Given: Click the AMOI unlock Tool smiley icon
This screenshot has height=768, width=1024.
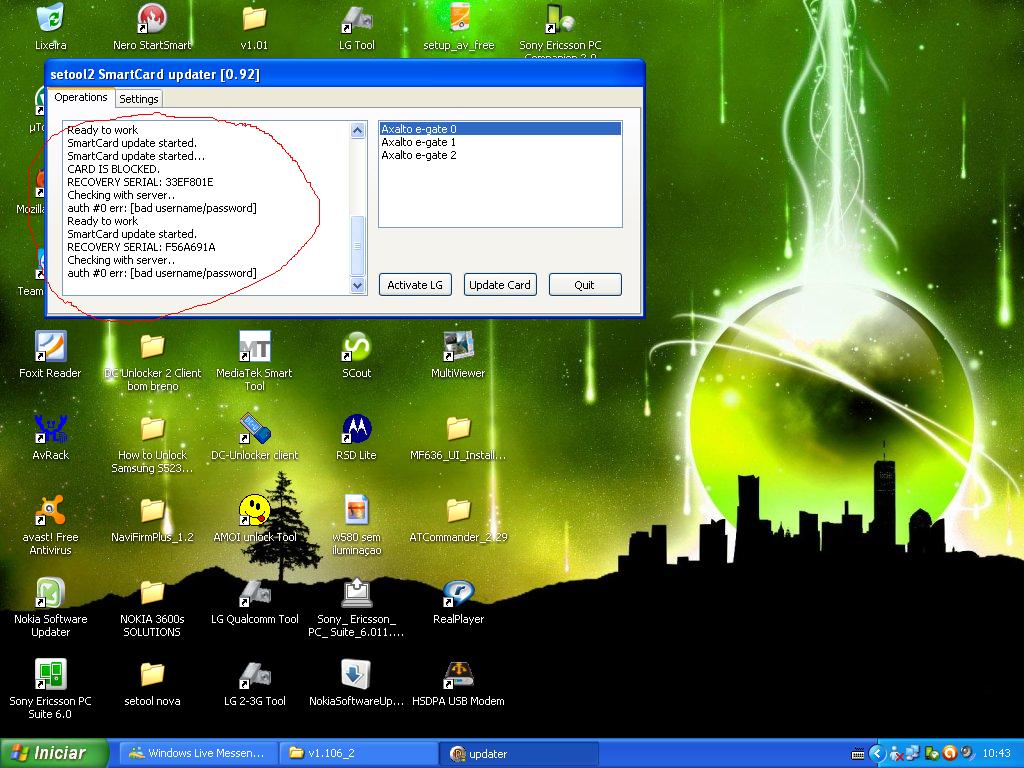Looking at the screenshot, I should (x=254, y=510).
